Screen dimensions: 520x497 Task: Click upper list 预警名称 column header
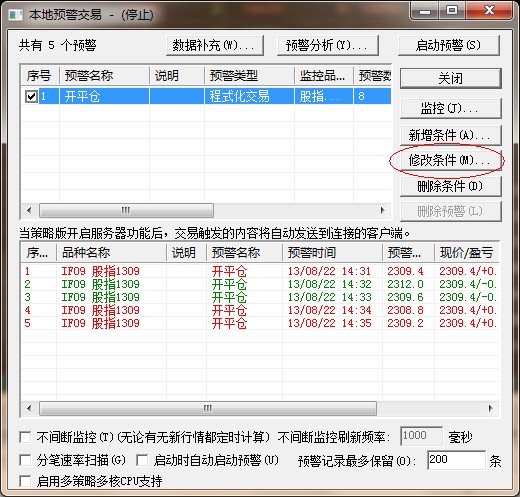coord(104,76)
